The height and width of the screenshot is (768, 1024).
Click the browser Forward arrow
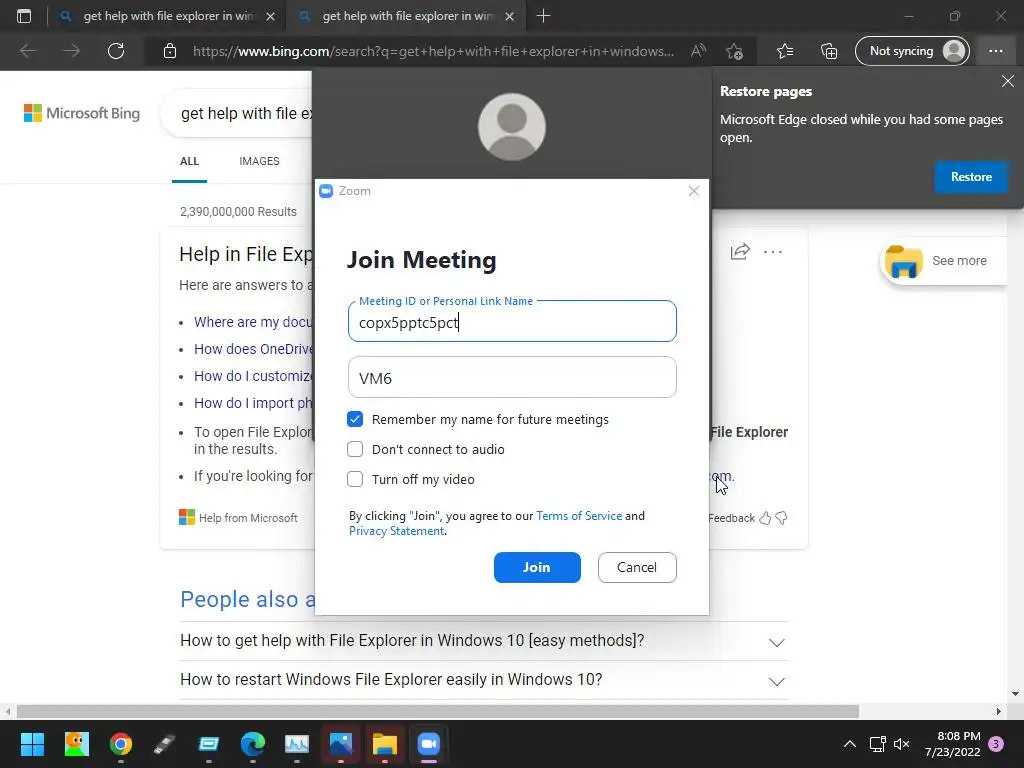pyautogui.click(x=71, y=51)
